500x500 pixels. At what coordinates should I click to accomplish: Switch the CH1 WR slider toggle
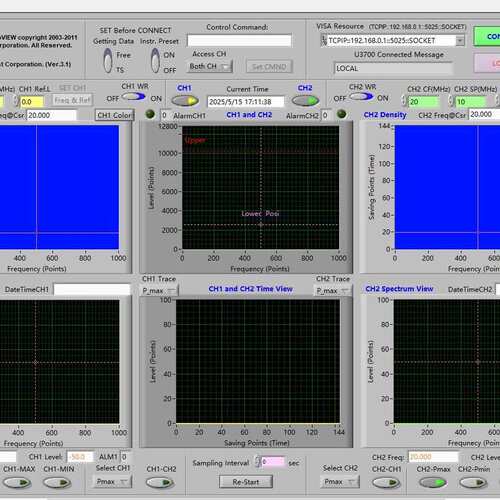click(133, 97)
